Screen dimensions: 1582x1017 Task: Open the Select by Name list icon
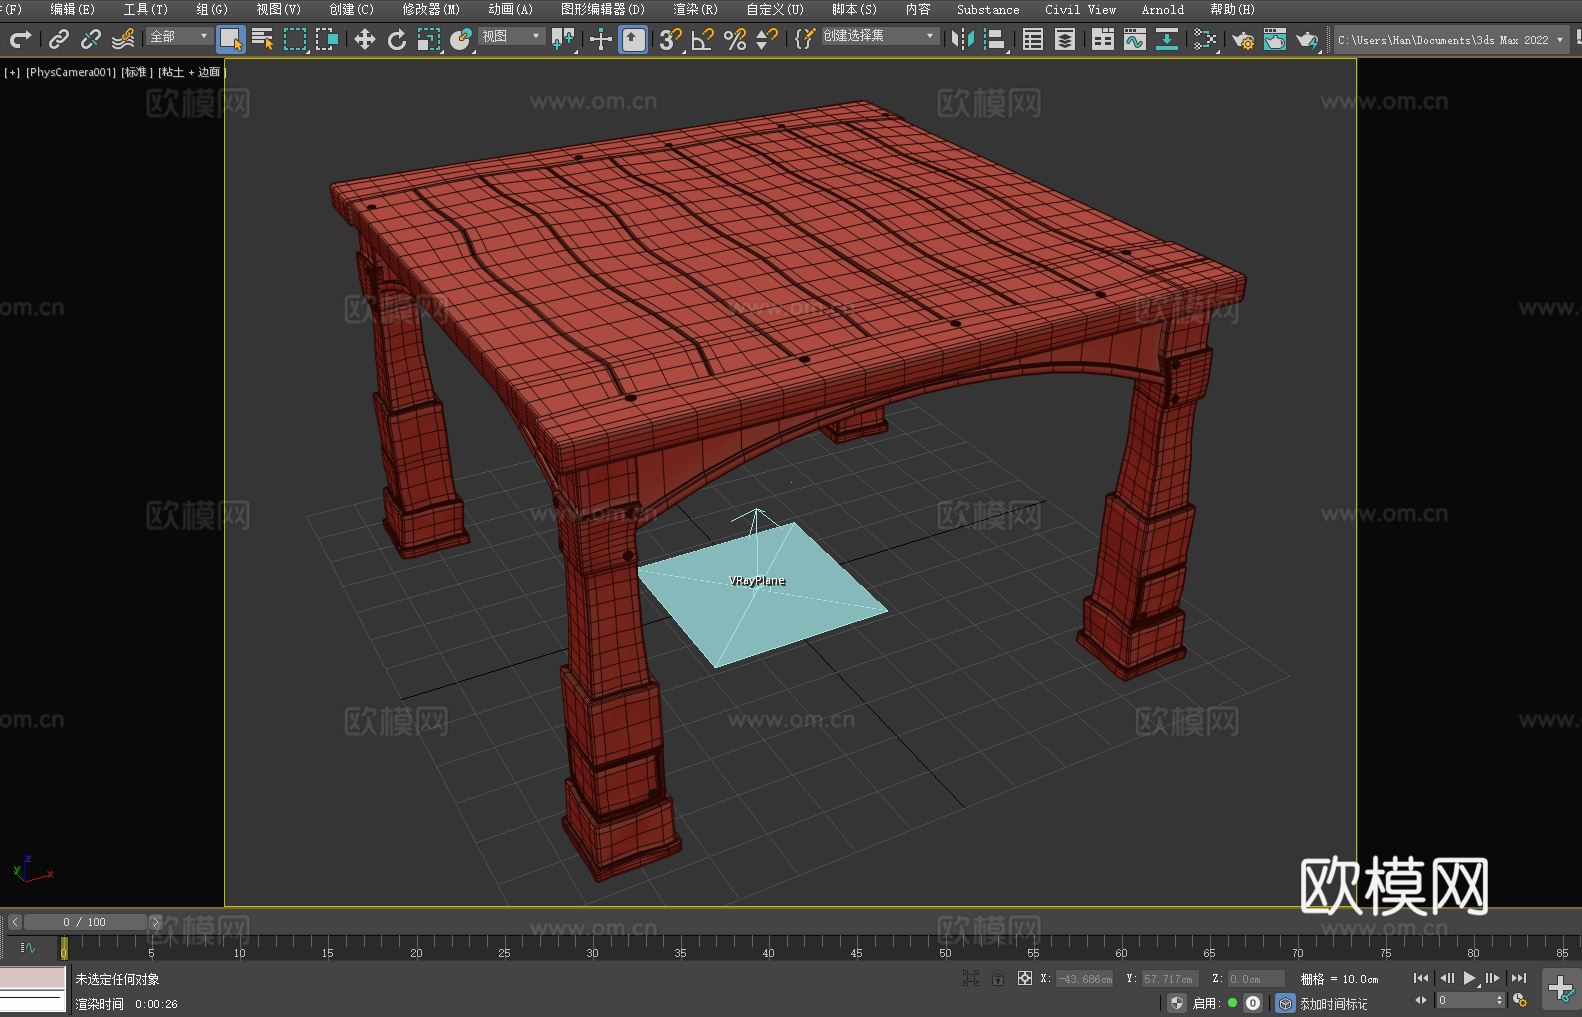[263, 39]
